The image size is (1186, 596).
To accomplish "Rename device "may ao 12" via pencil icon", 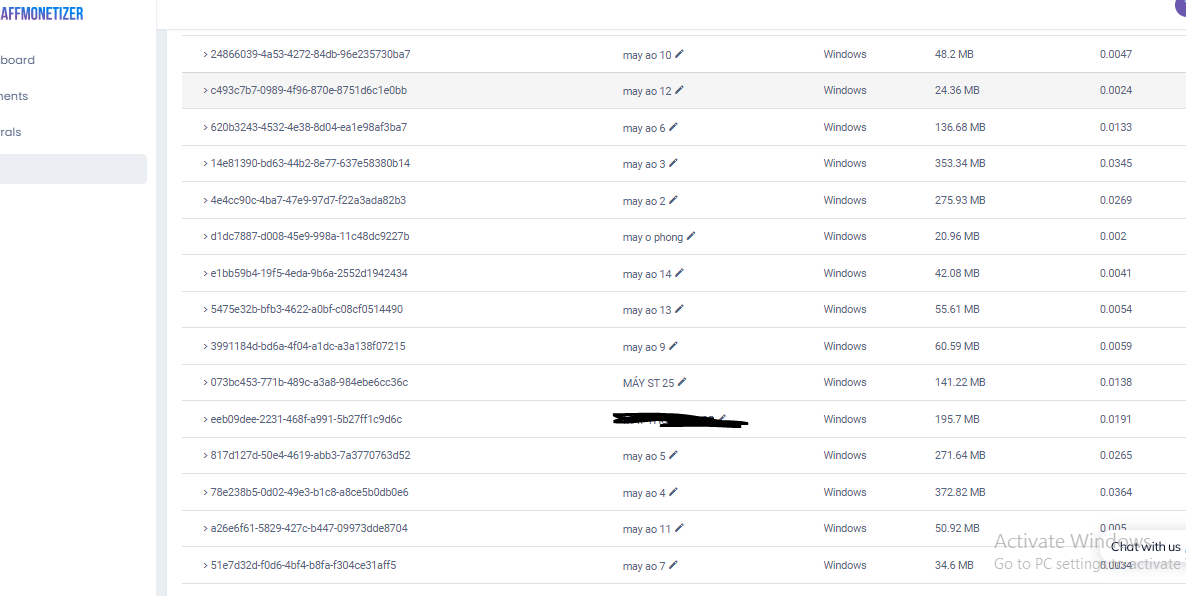I will [x=680, y=90].
